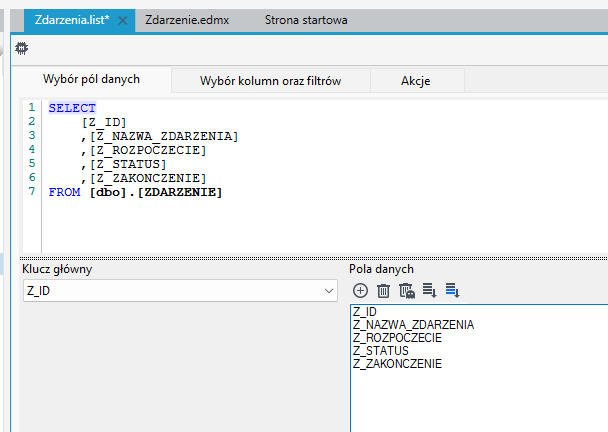This screenshot has height=432, width=608.
Task: Select Z_STATUS in Pola danych list
Action: point(381,351)
